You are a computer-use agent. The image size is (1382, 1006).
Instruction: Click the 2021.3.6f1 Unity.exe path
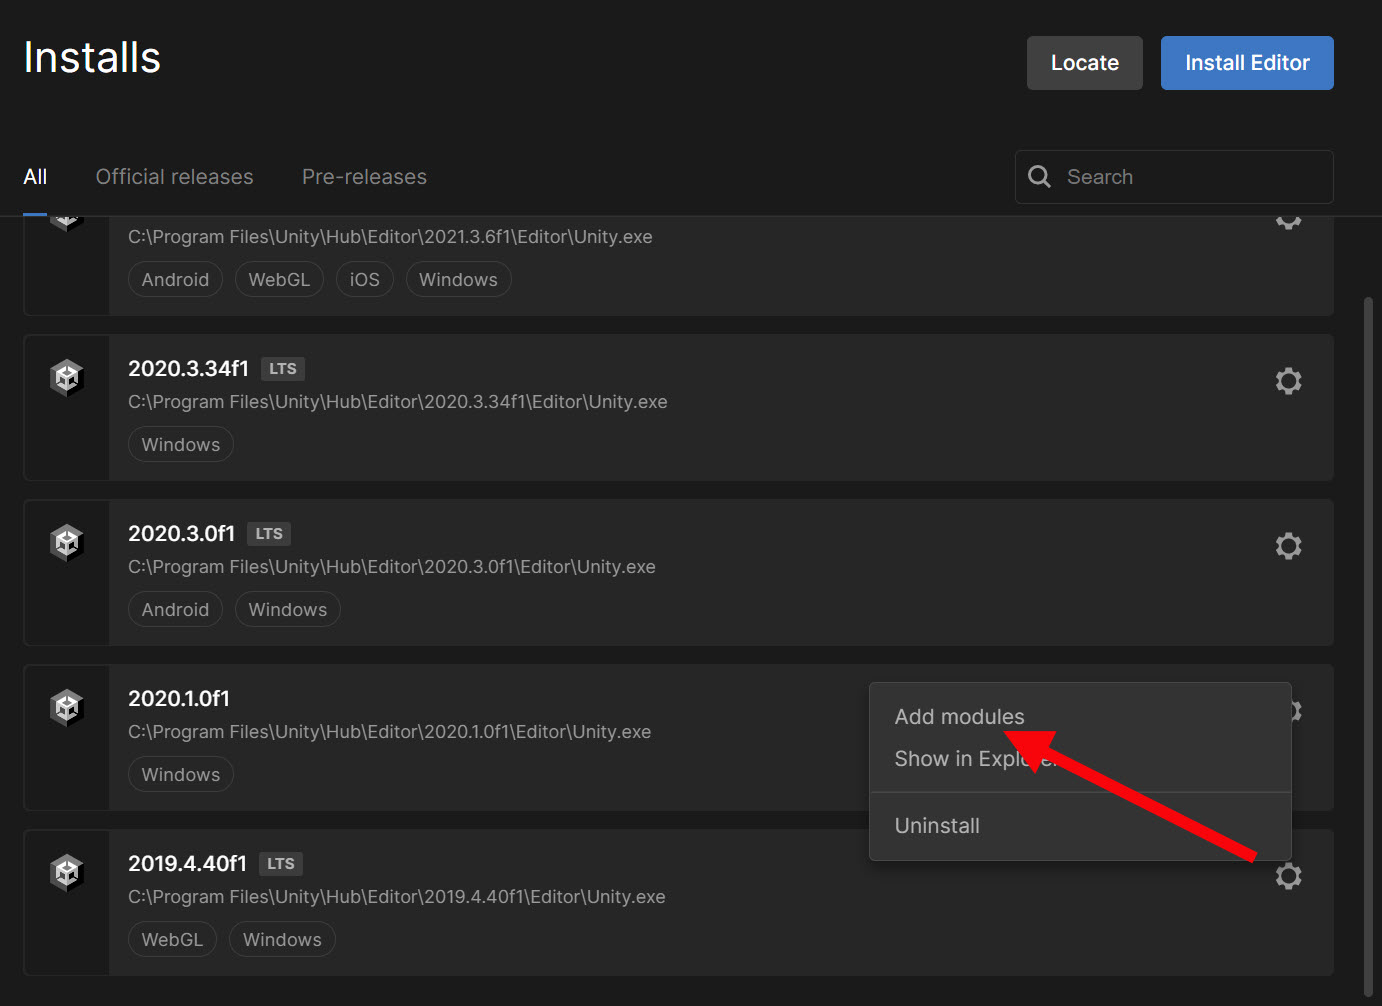tap(390, 237)
